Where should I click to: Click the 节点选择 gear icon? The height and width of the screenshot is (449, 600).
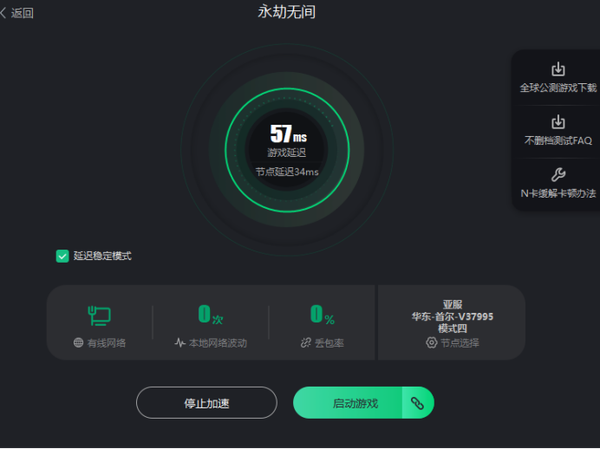431,343
